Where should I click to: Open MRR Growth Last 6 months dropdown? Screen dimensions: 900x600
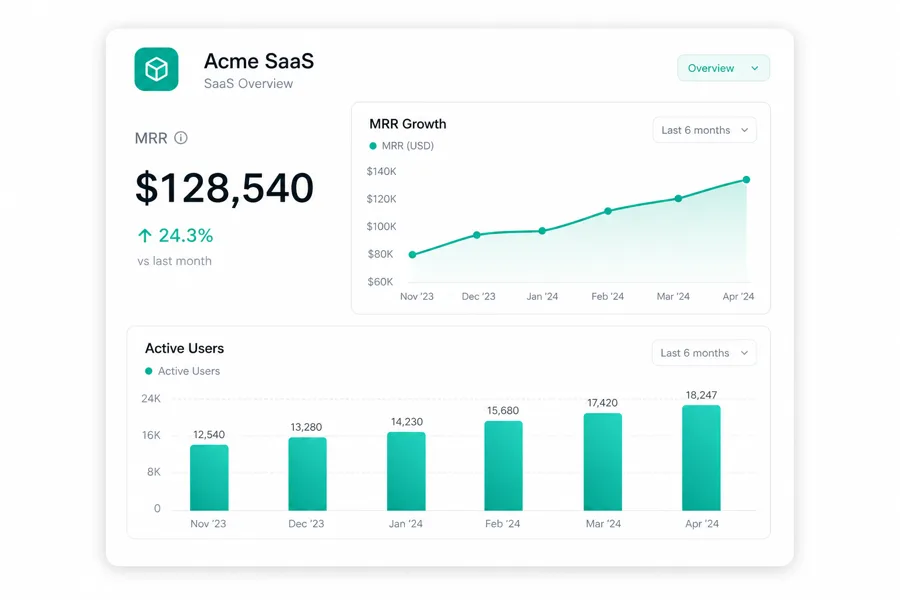tap(704, 130)
